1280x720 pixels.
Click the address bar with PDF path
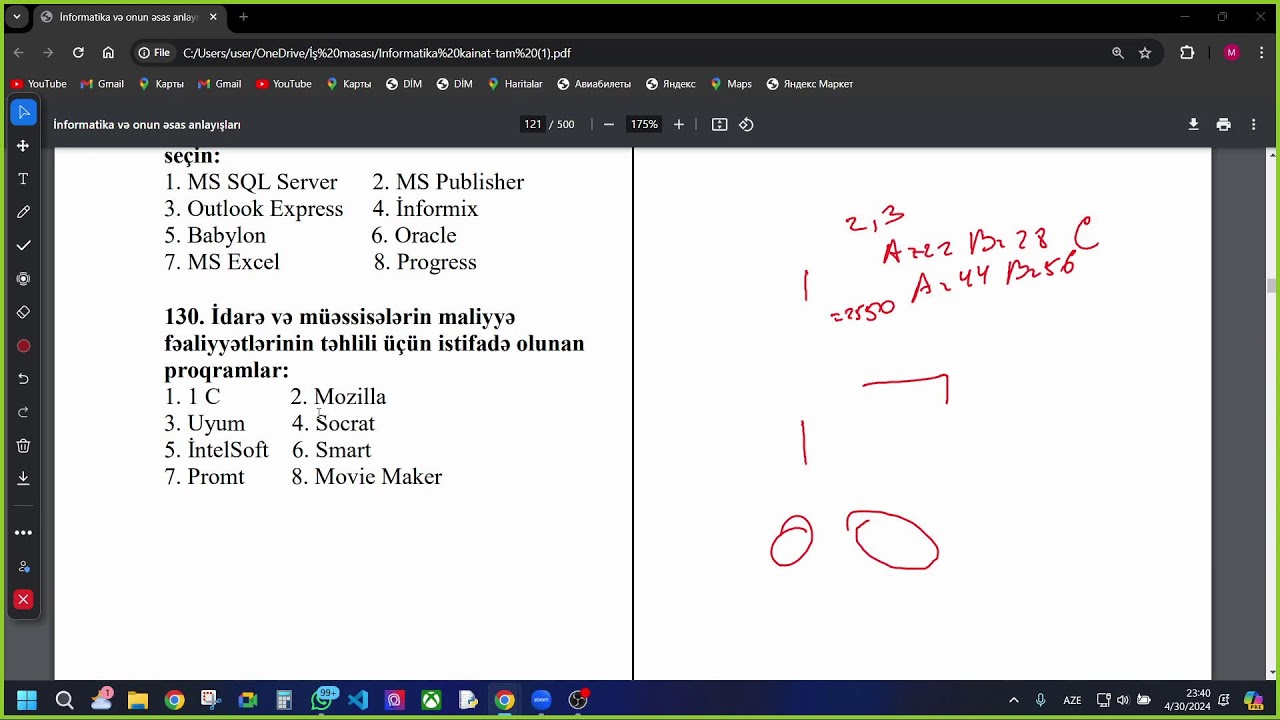tap(377, 53)
